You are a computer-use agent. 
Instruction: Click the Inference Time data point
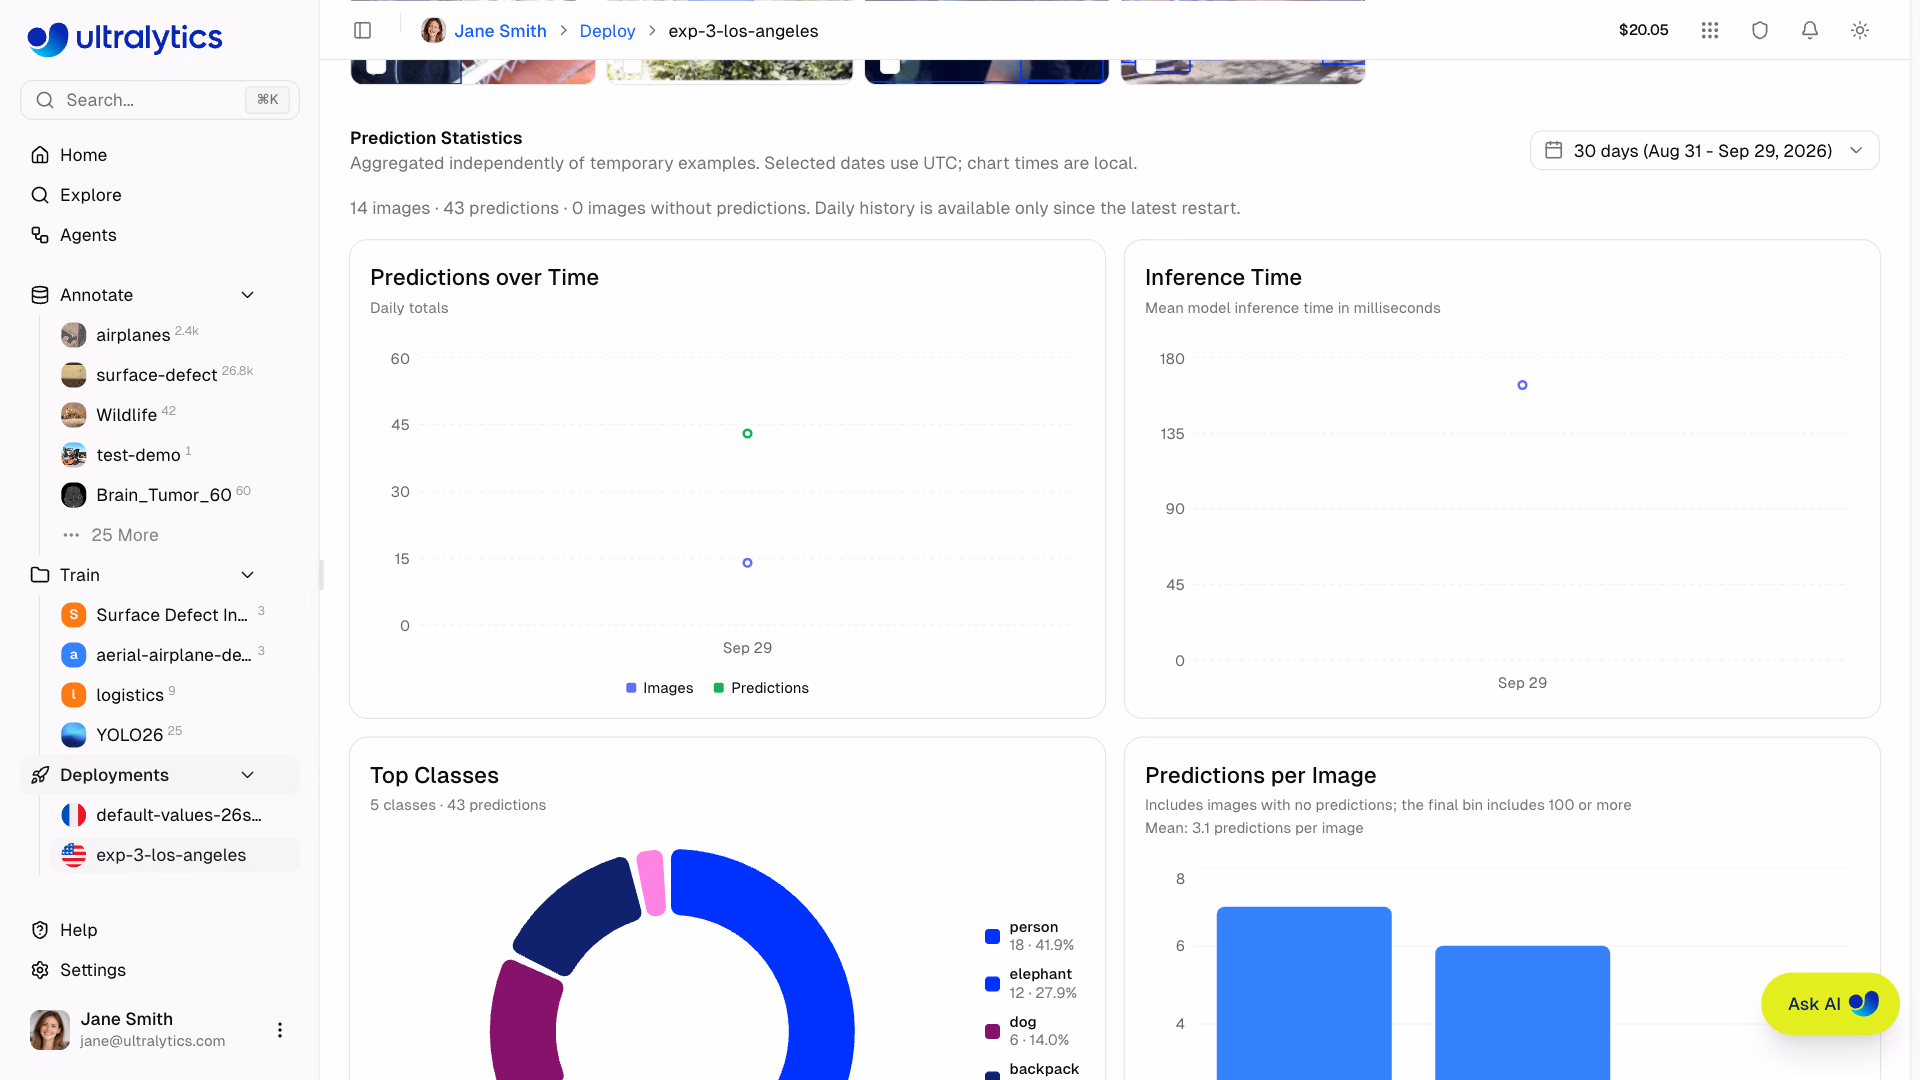pos(1522,385)
